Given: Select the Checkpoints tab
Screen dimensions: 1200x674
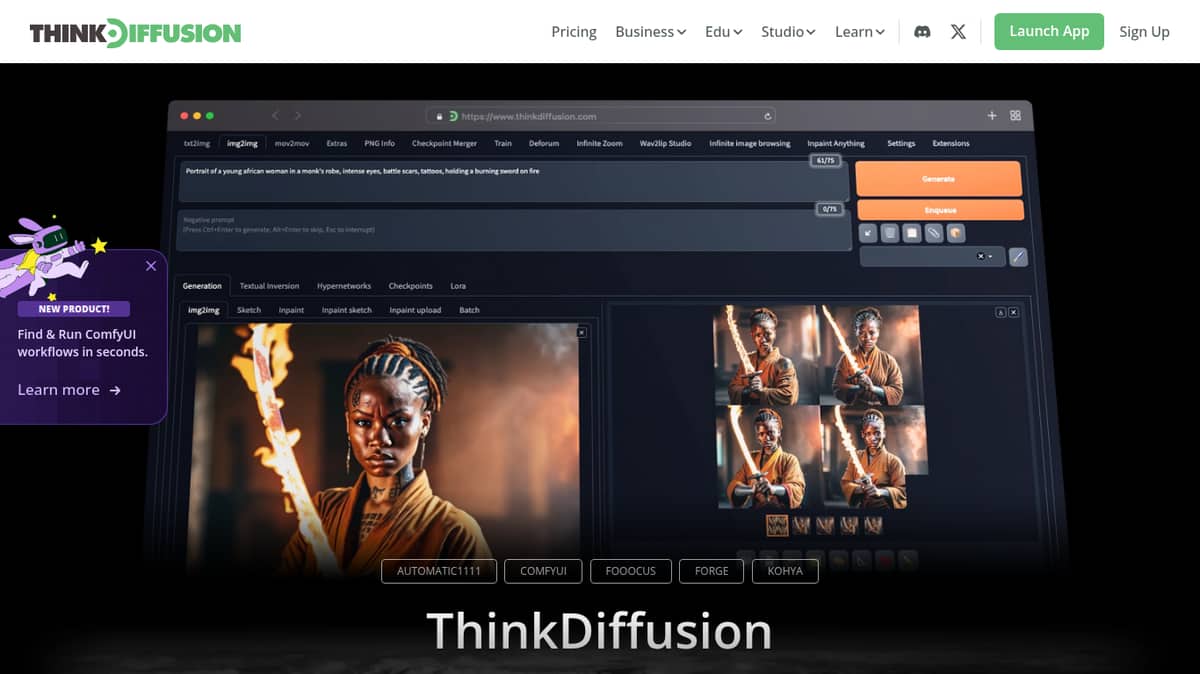Looking at the screenshot, I should 411,286.
